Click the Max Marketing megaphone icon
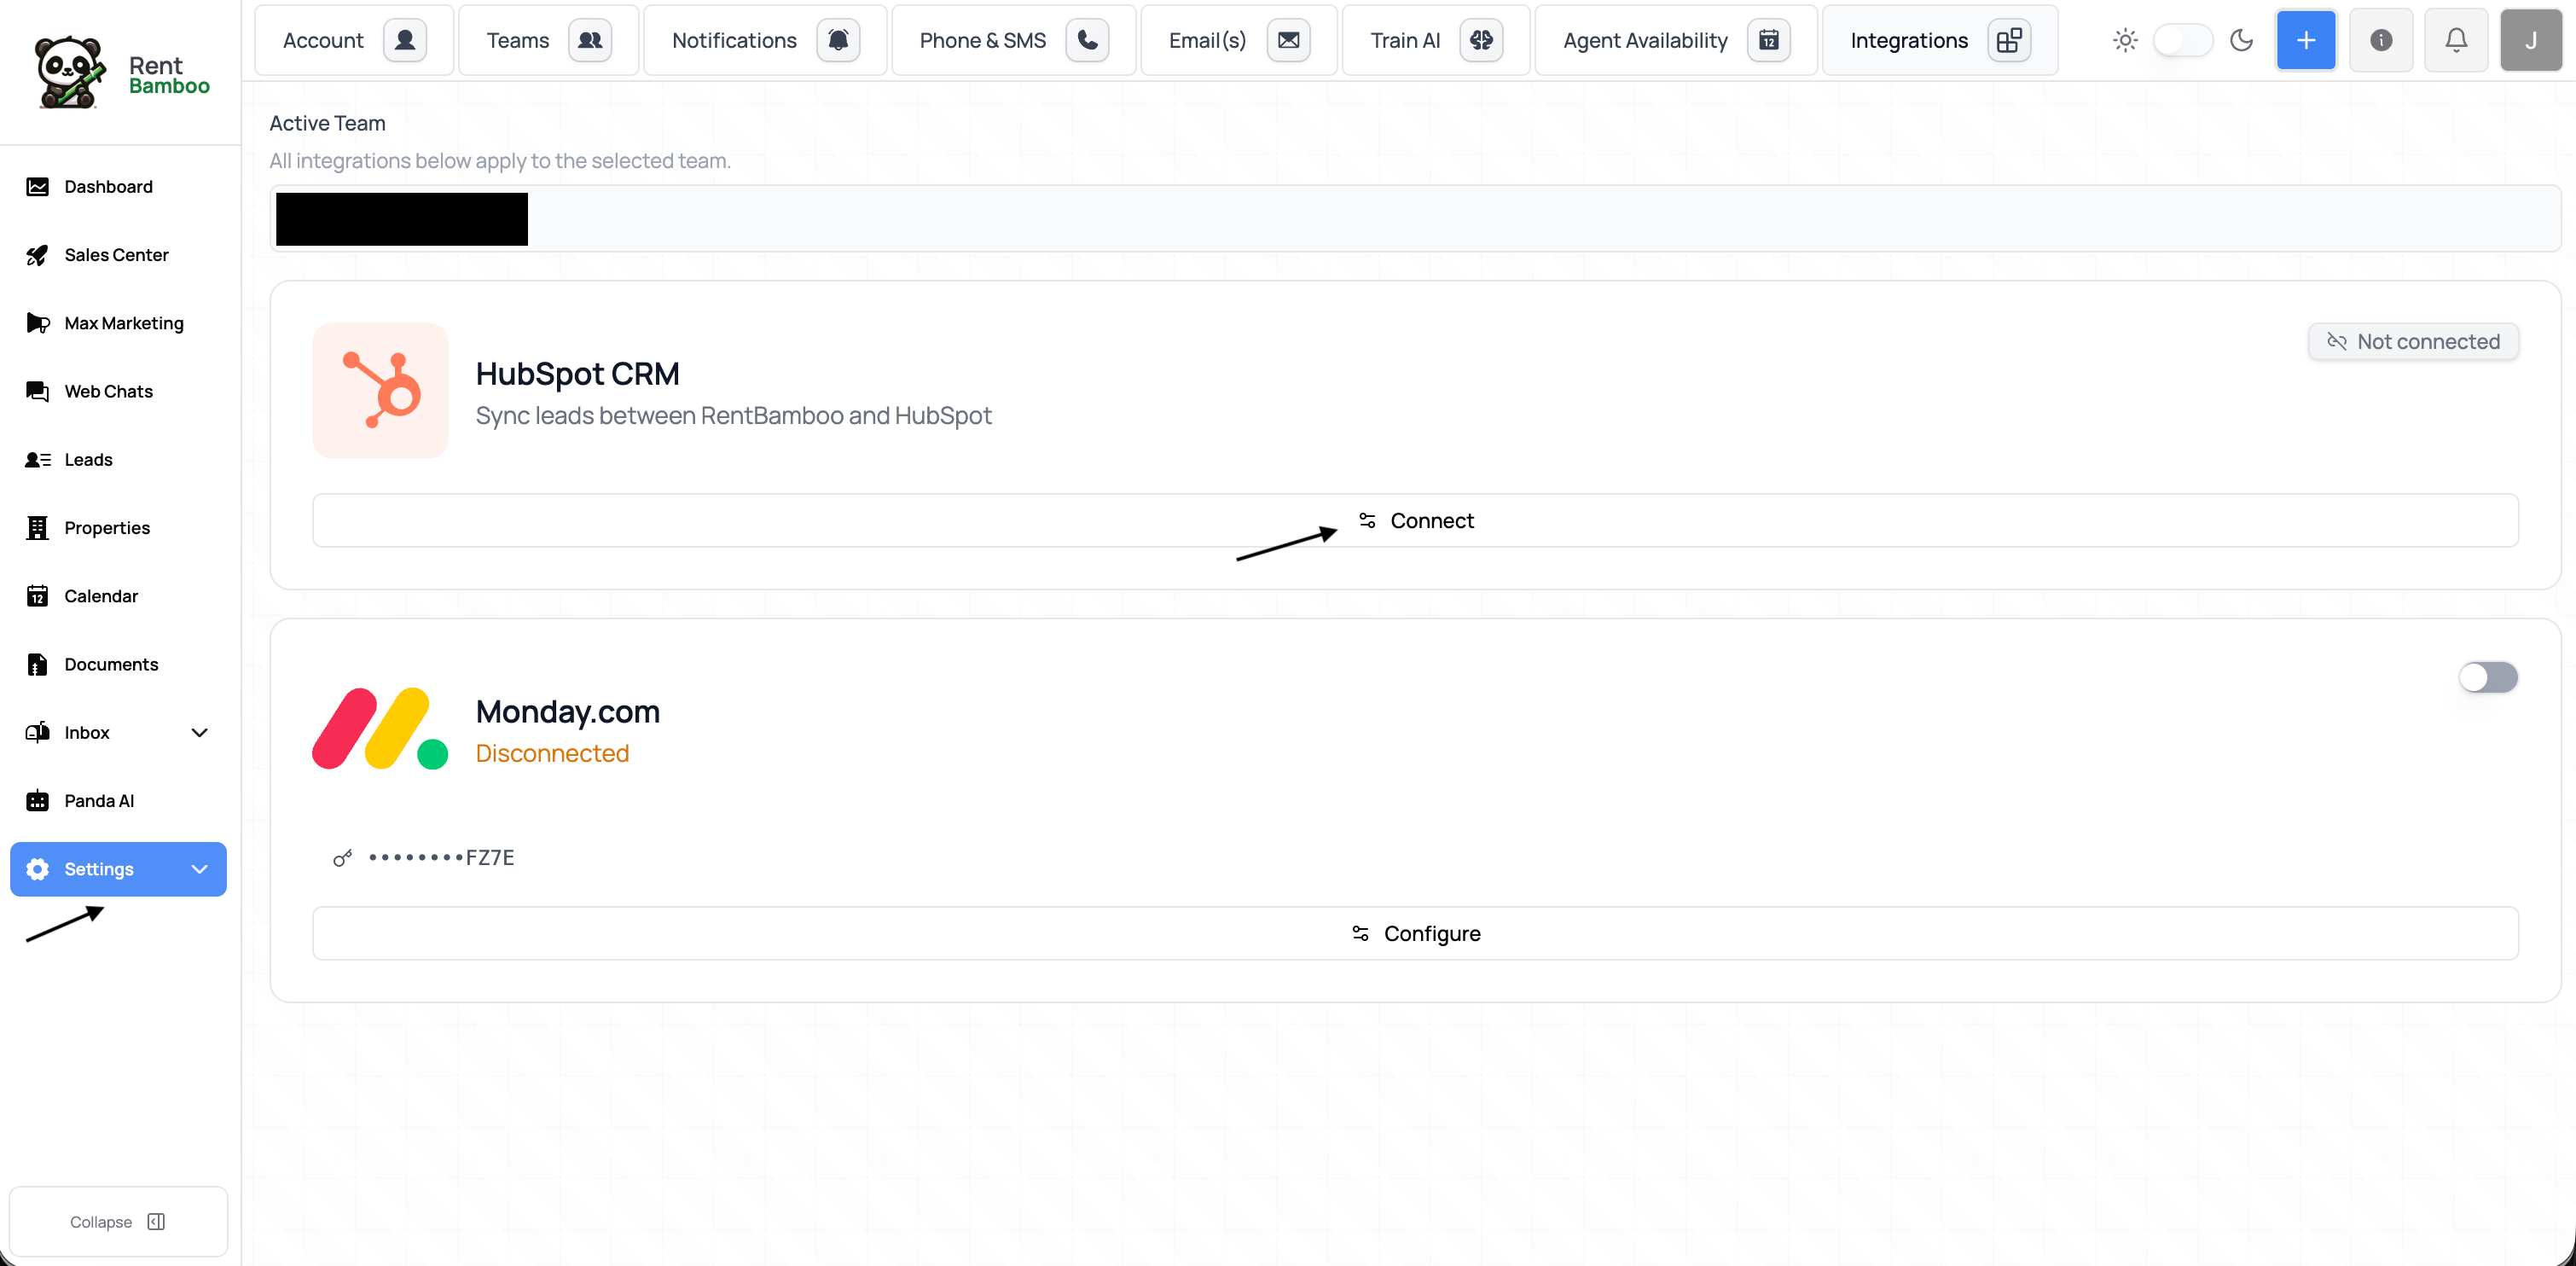 (x=37, y=323)
